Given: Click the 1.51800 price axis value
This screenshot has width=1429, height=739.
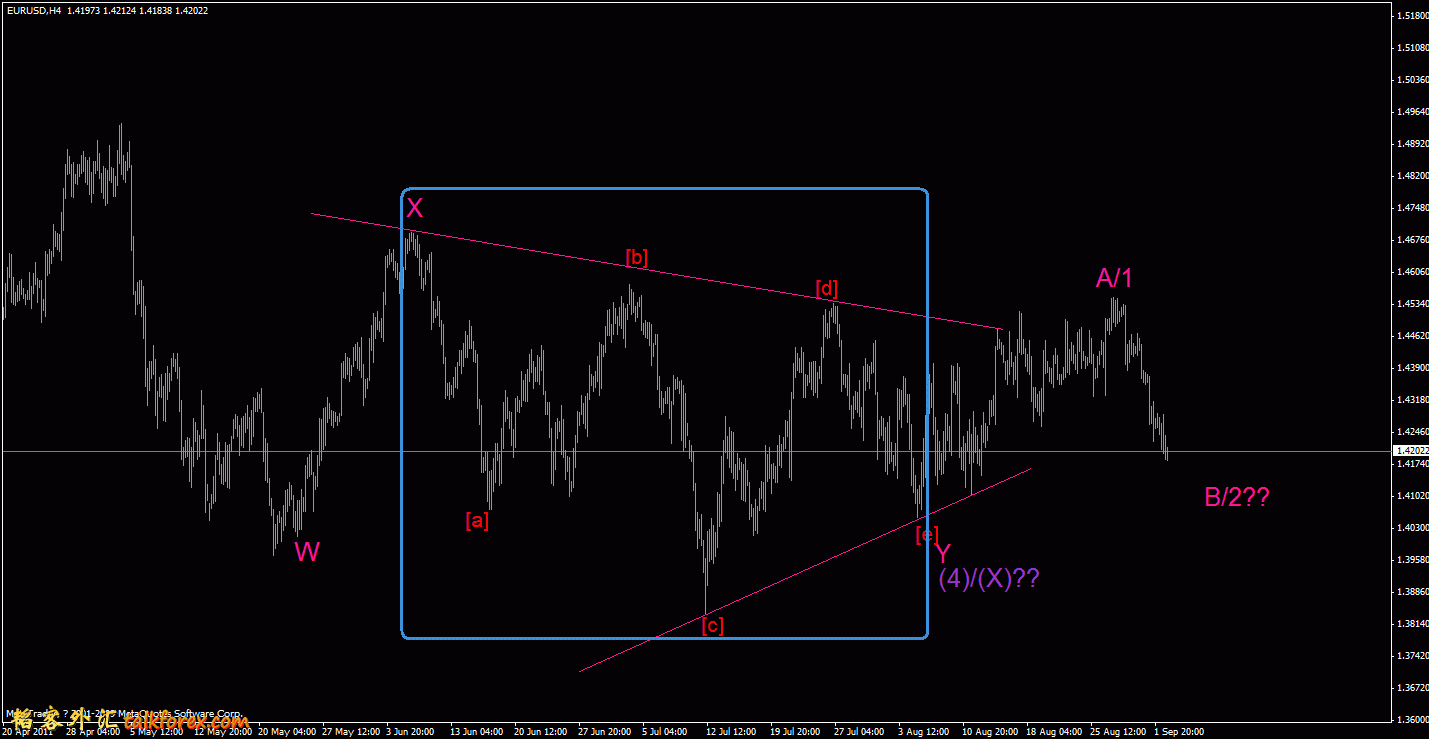Looking at the screenshot, I should [1412, 15].
